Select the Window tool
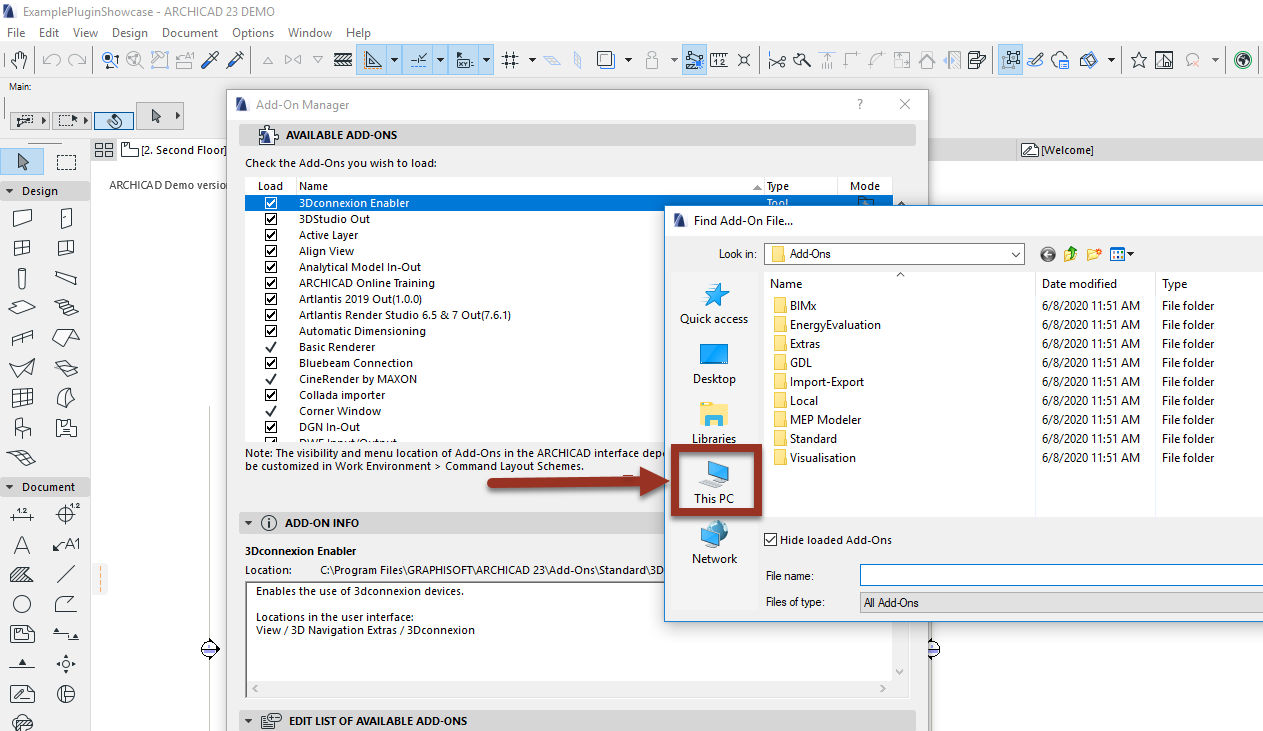The height and width of the screenshot is (731, 1263). (x=22, y=248)
